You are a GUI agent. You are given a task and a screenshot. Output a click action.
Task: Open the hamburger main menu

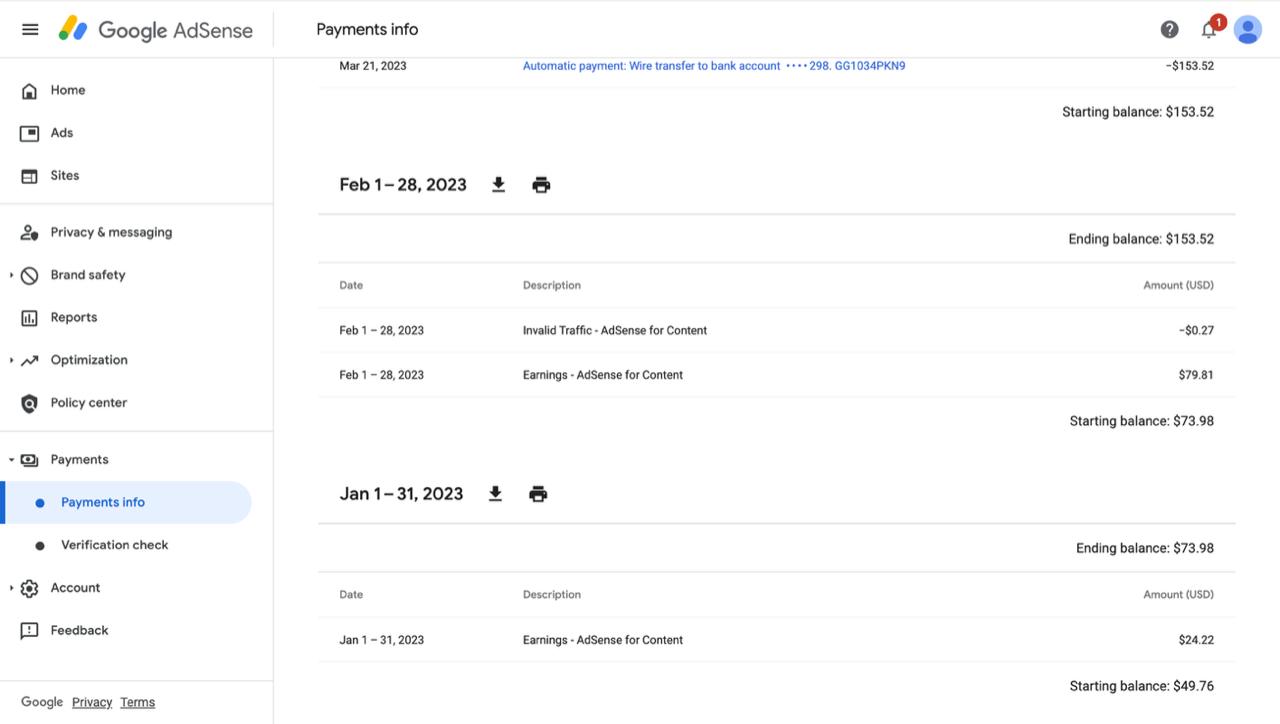(x=30, y=29)
